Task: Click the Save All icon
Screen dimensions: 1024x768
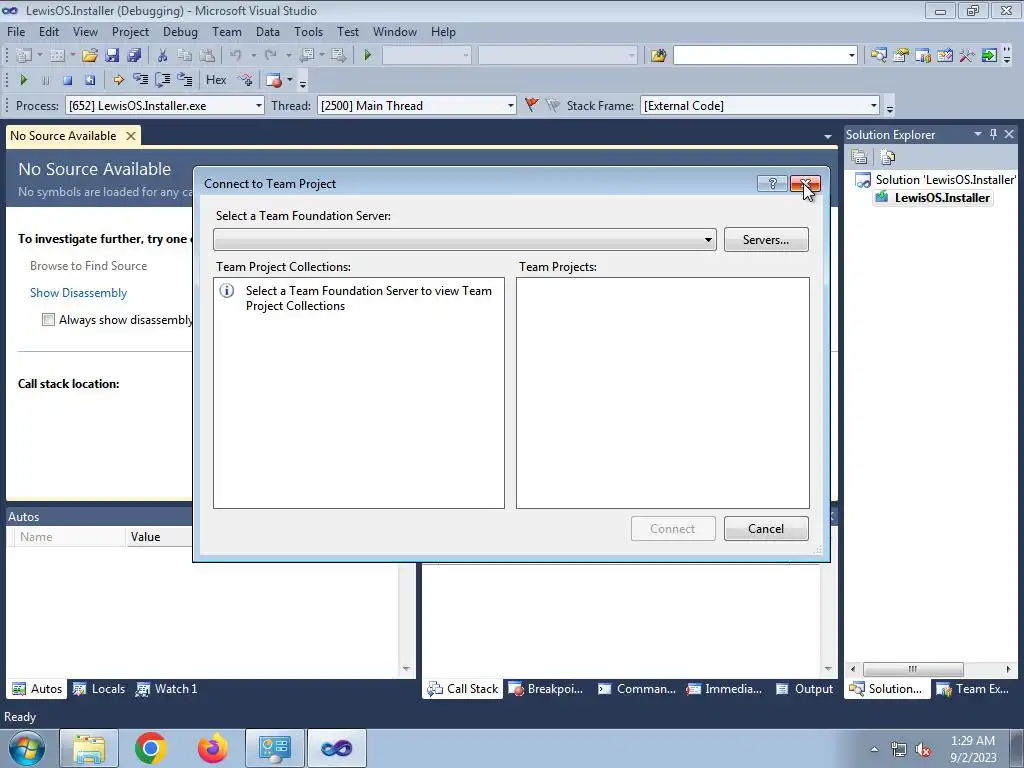Action: tap(134, 56)
